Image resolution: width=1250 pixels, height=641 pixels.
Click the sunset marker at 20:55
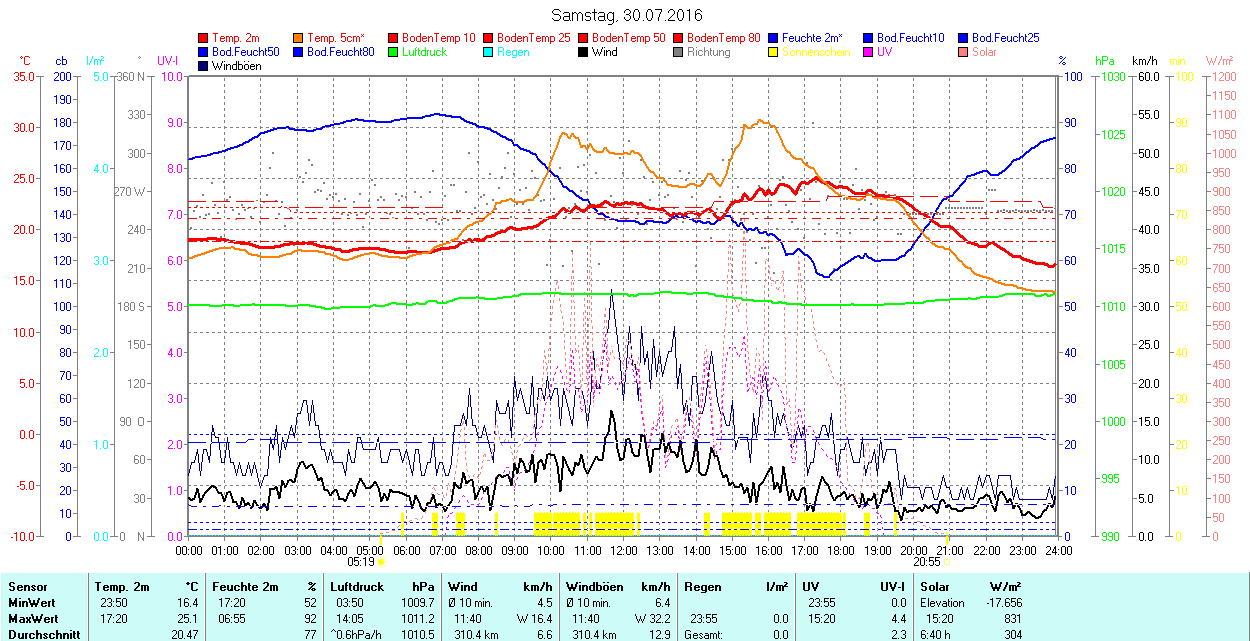coord(946,563)
